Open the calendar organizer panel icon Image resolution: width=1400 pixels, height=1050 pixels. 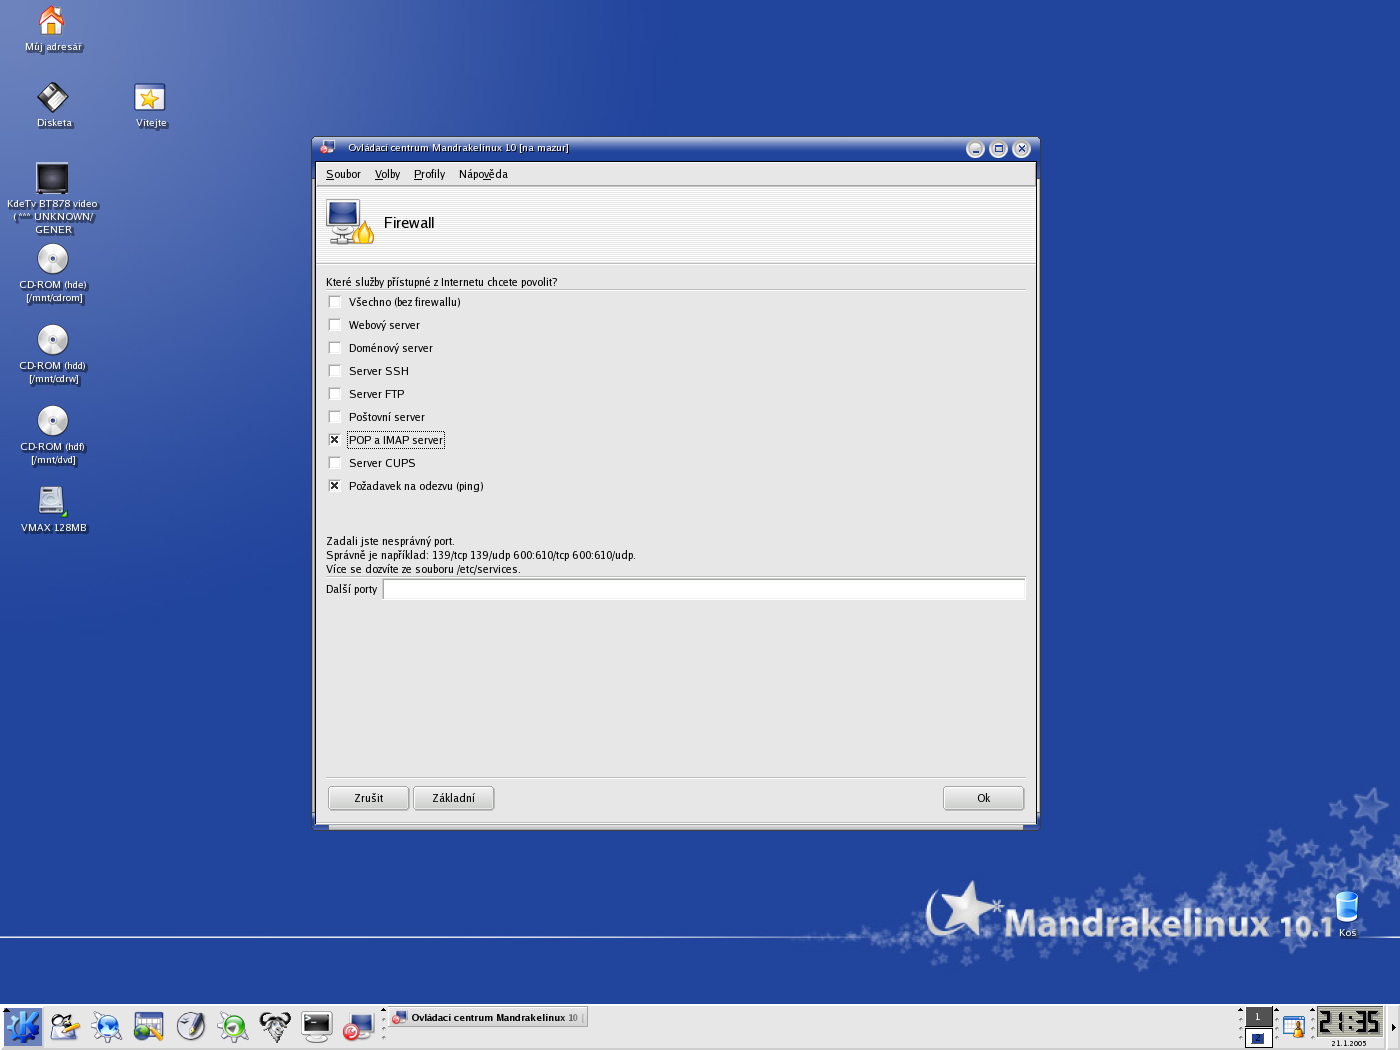149,1026
